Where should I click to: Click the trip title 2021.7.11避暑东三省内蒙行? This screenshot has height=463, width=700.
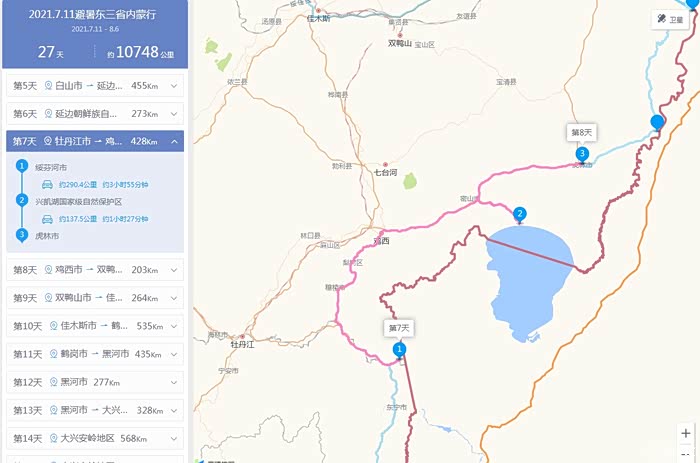click(x=92, y=14)
